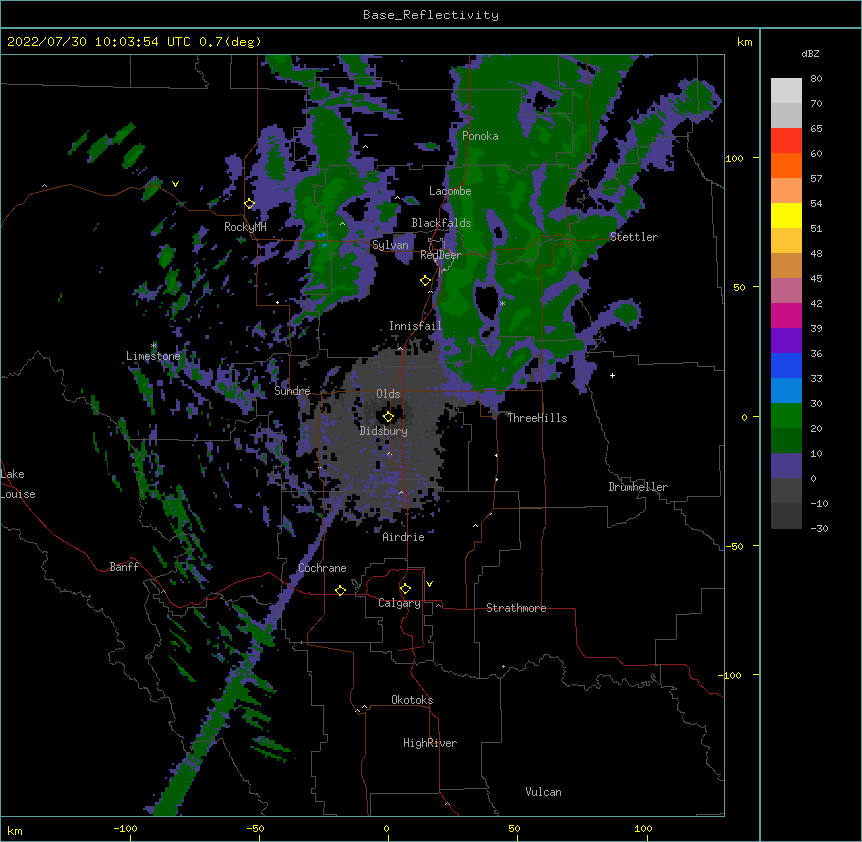Click the -100 tick on the bottom distance axis

(x=125, y=828)
